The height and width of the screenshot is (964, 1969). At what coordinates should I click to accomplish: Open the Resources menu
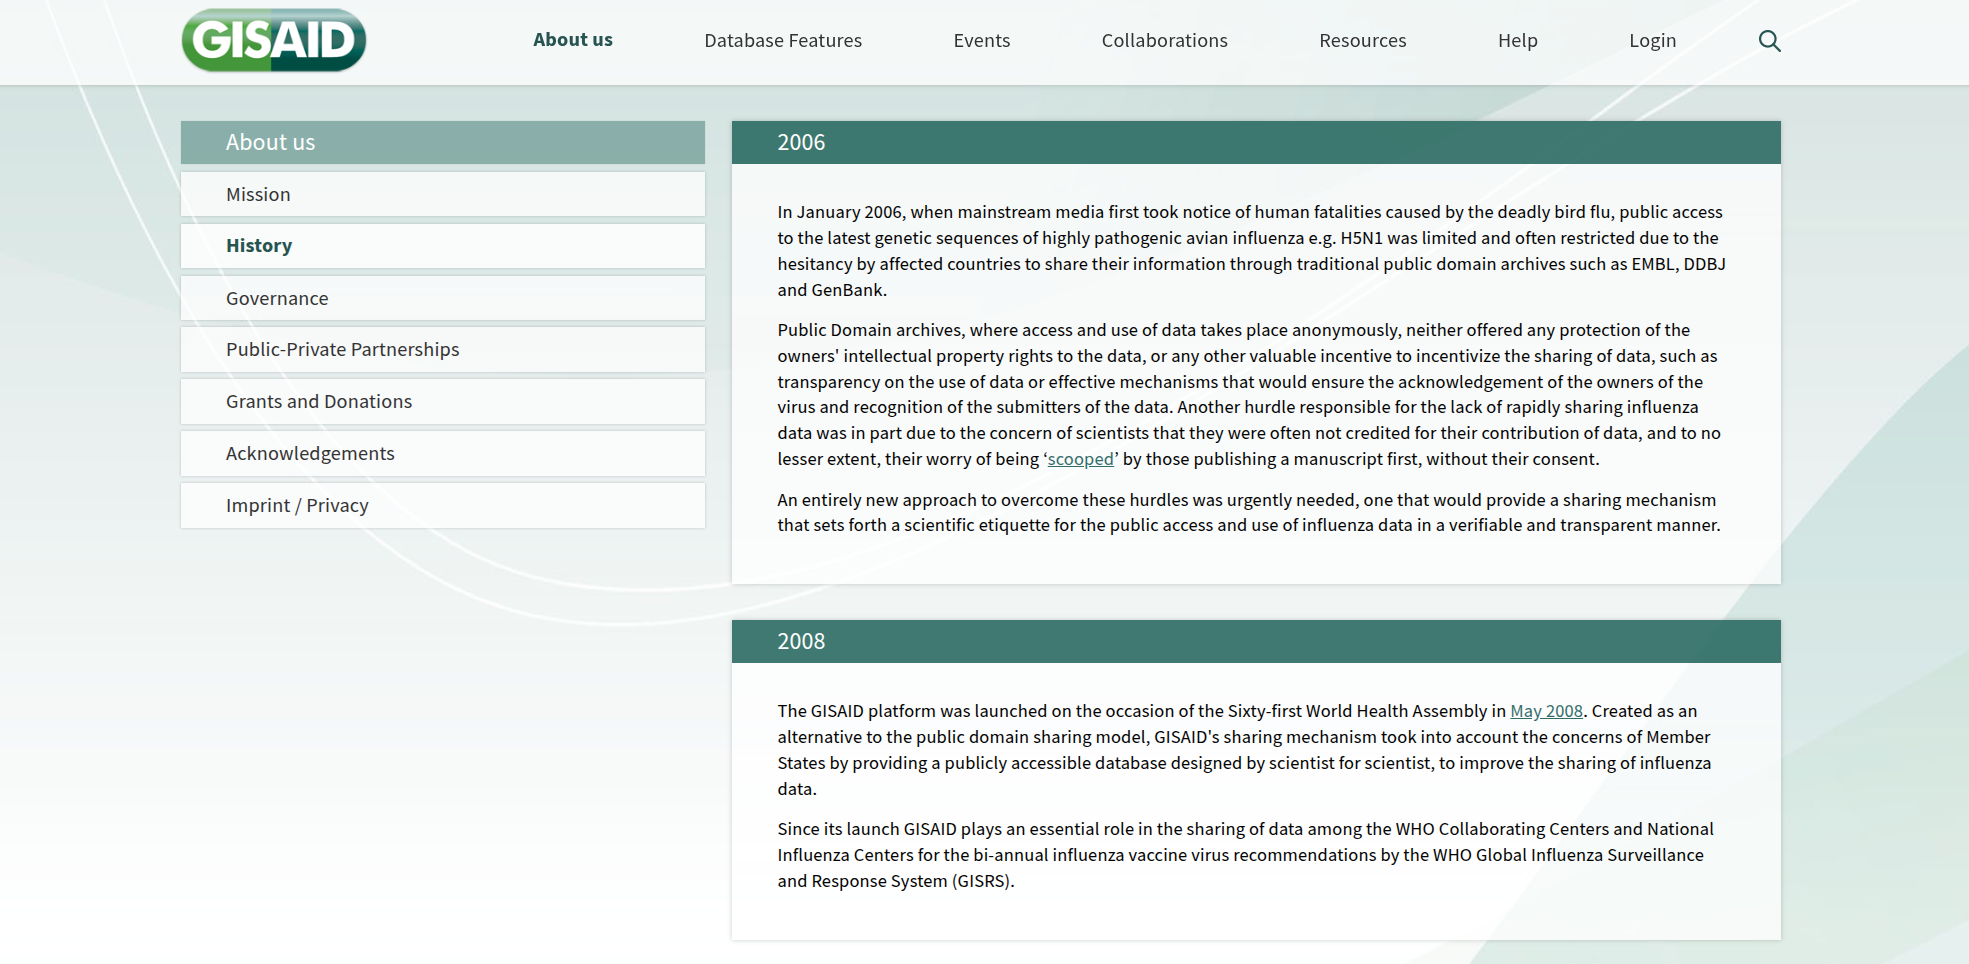point(1363,41)
